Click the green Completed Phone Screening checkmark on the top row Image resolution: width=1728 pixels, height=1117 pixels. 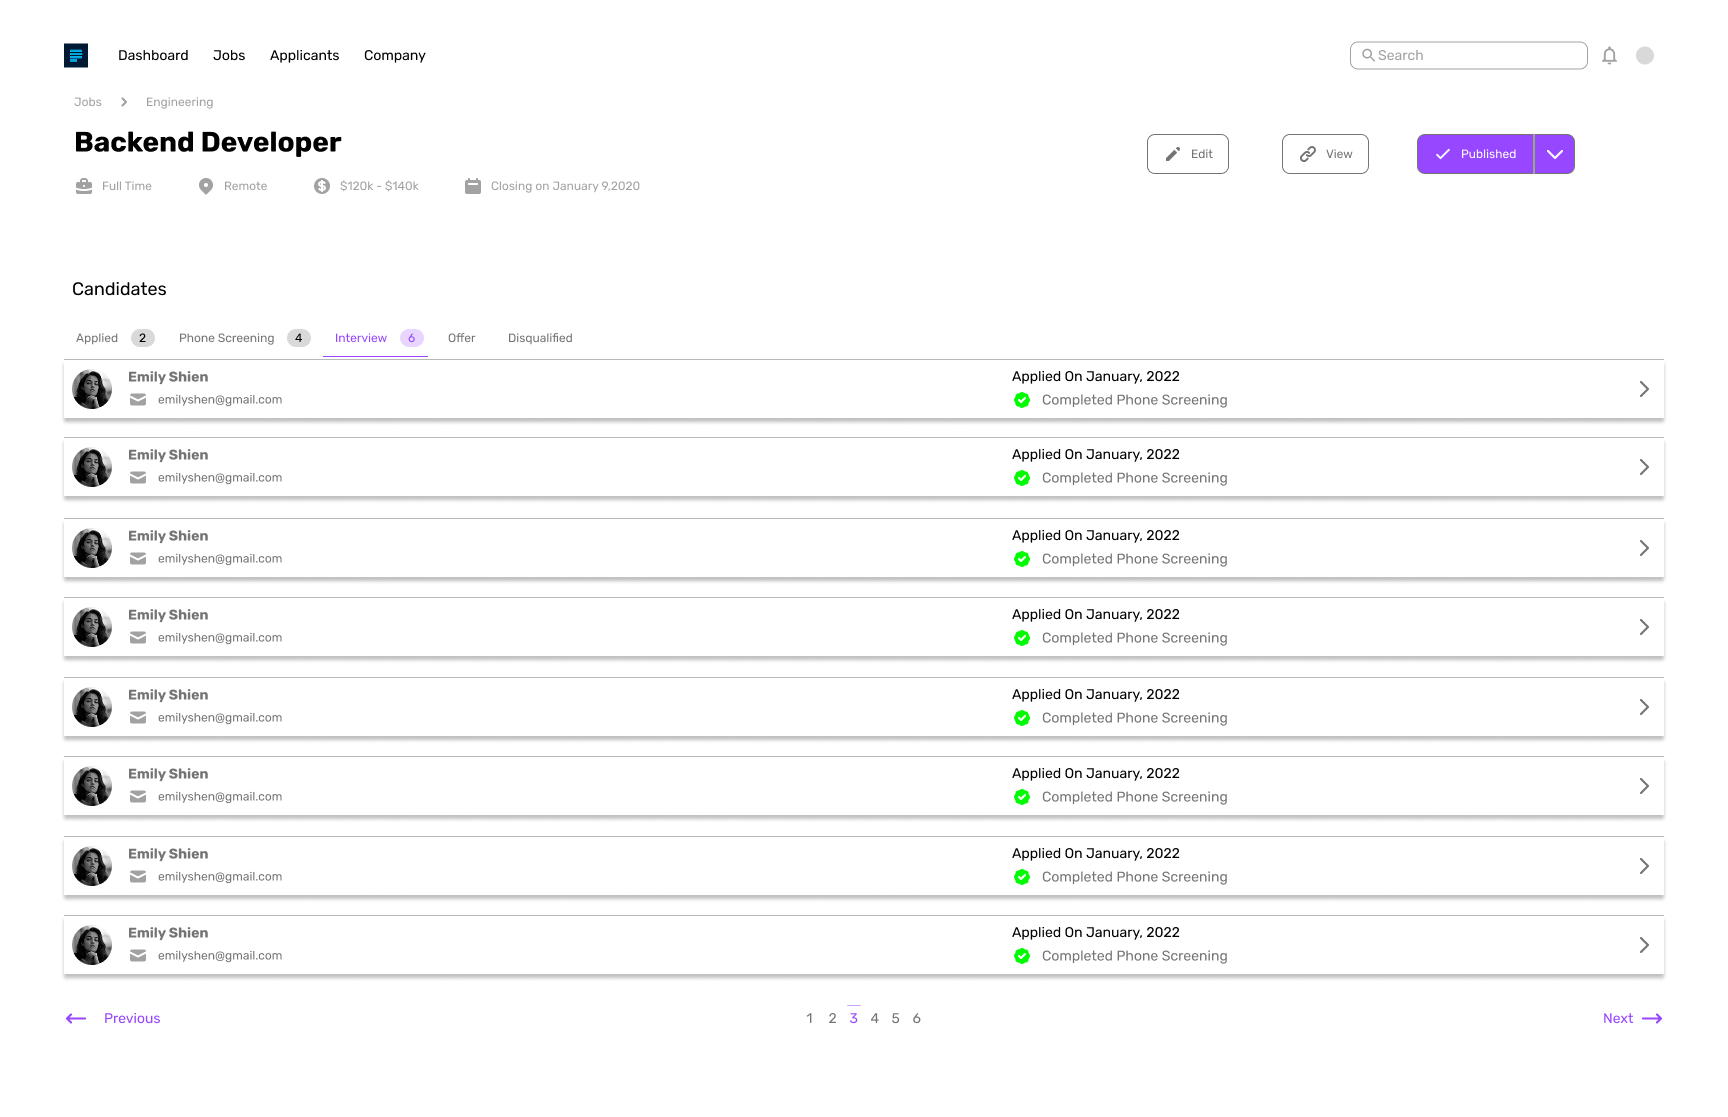[x=1022, y=400]
